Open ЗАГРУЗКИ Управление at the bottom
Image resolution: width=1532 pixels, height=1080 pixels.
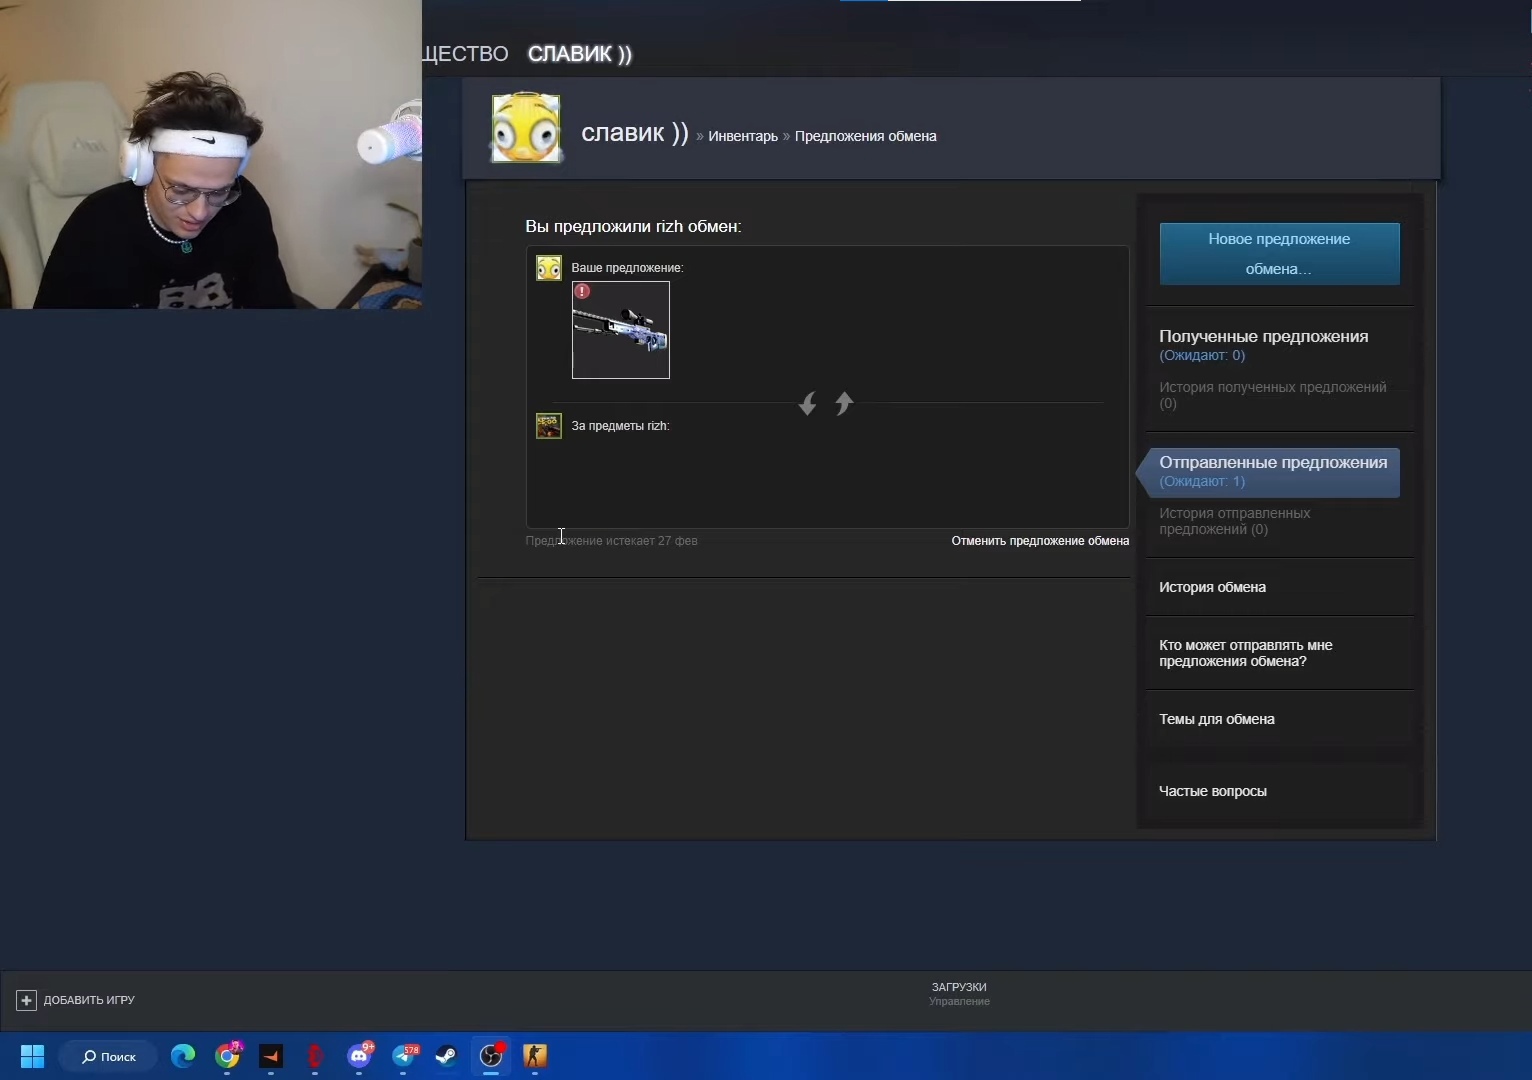coord(959,994)
